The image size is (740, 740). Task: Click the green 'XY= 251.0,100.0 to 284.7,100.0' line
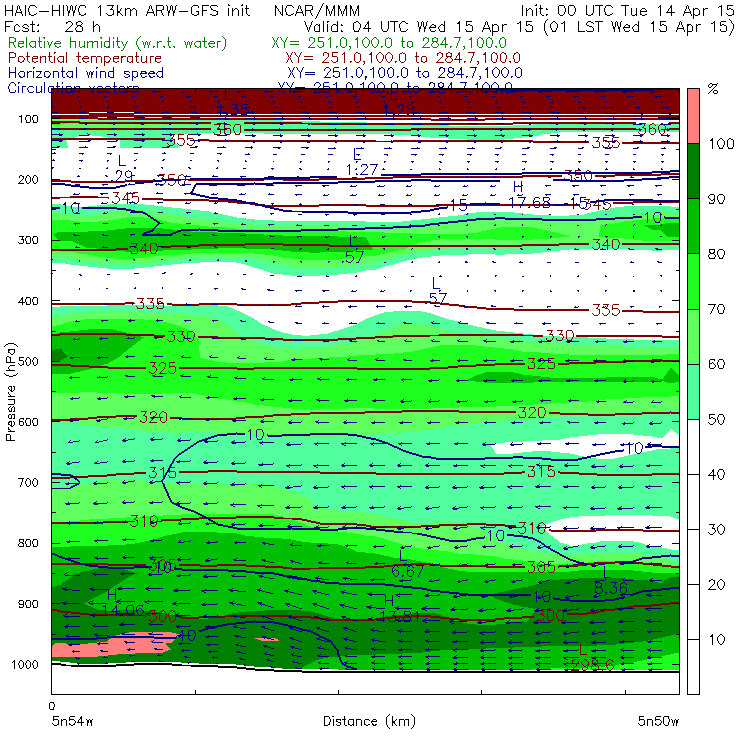point(389,43)
